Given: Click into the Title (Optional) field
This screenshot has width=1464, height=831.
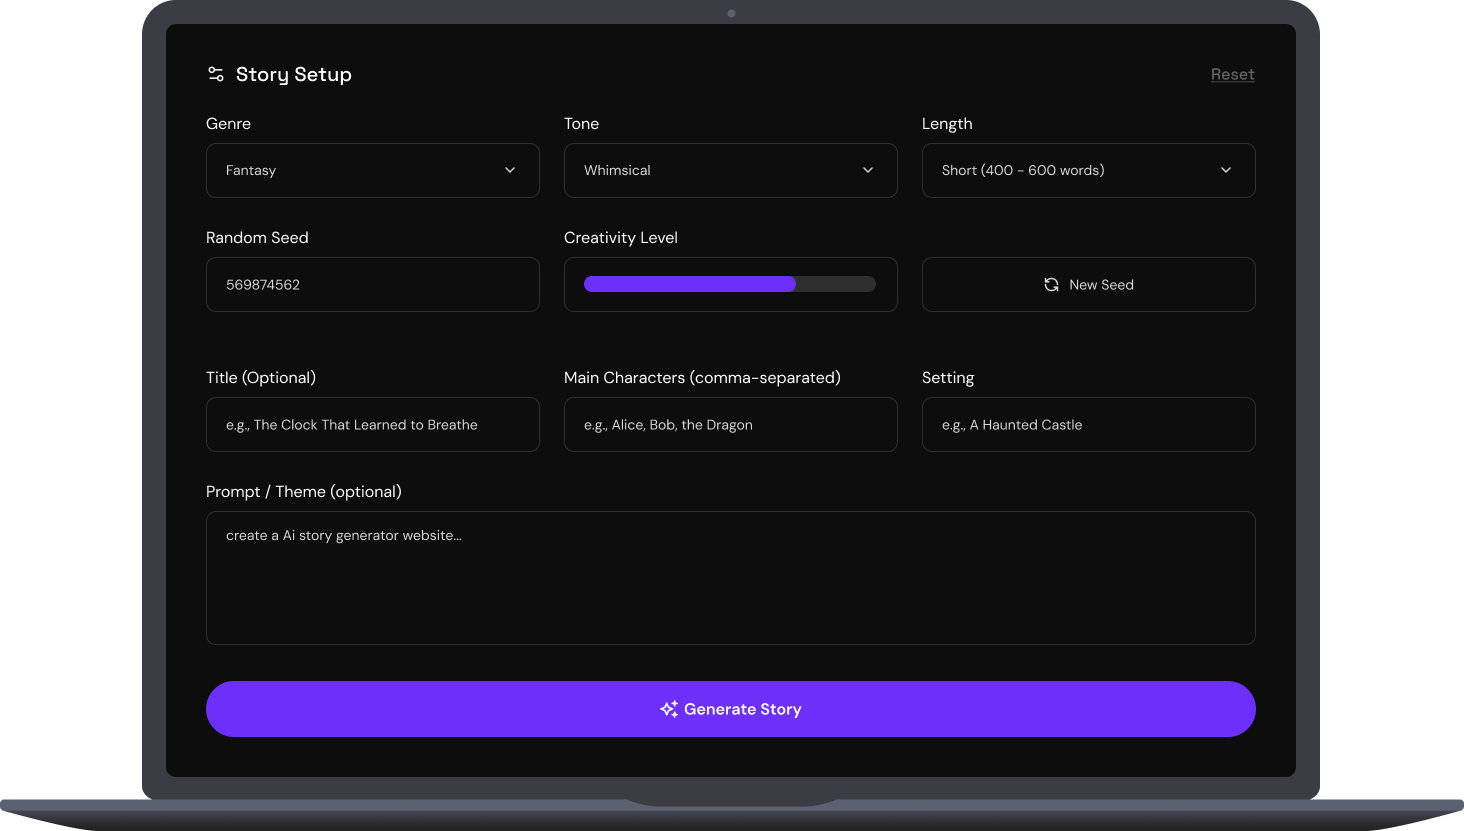Looking at the screenshot, I should coord(372,425).
